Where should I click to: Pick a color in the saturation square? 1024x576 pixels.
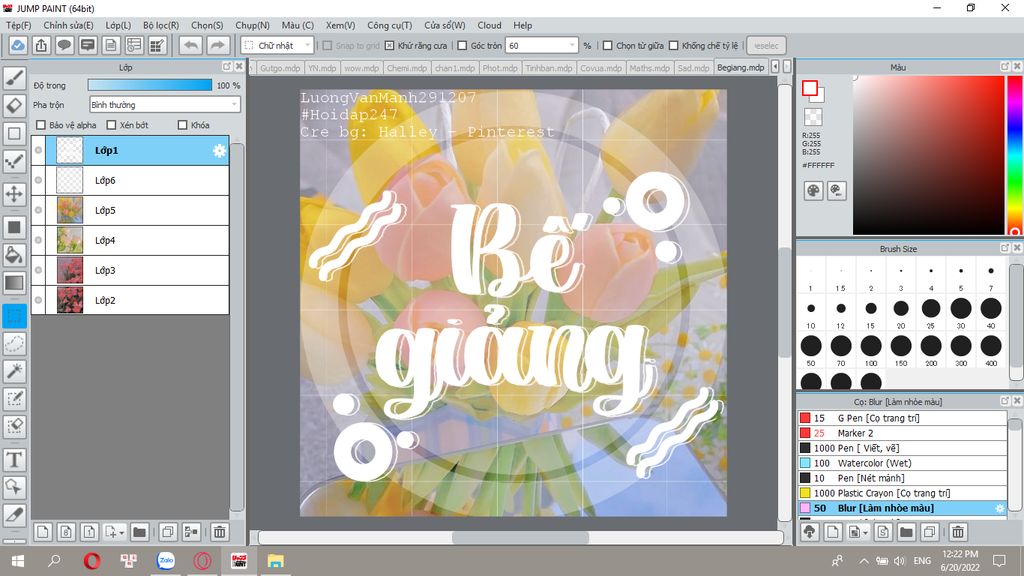click(x=928, y=155)
